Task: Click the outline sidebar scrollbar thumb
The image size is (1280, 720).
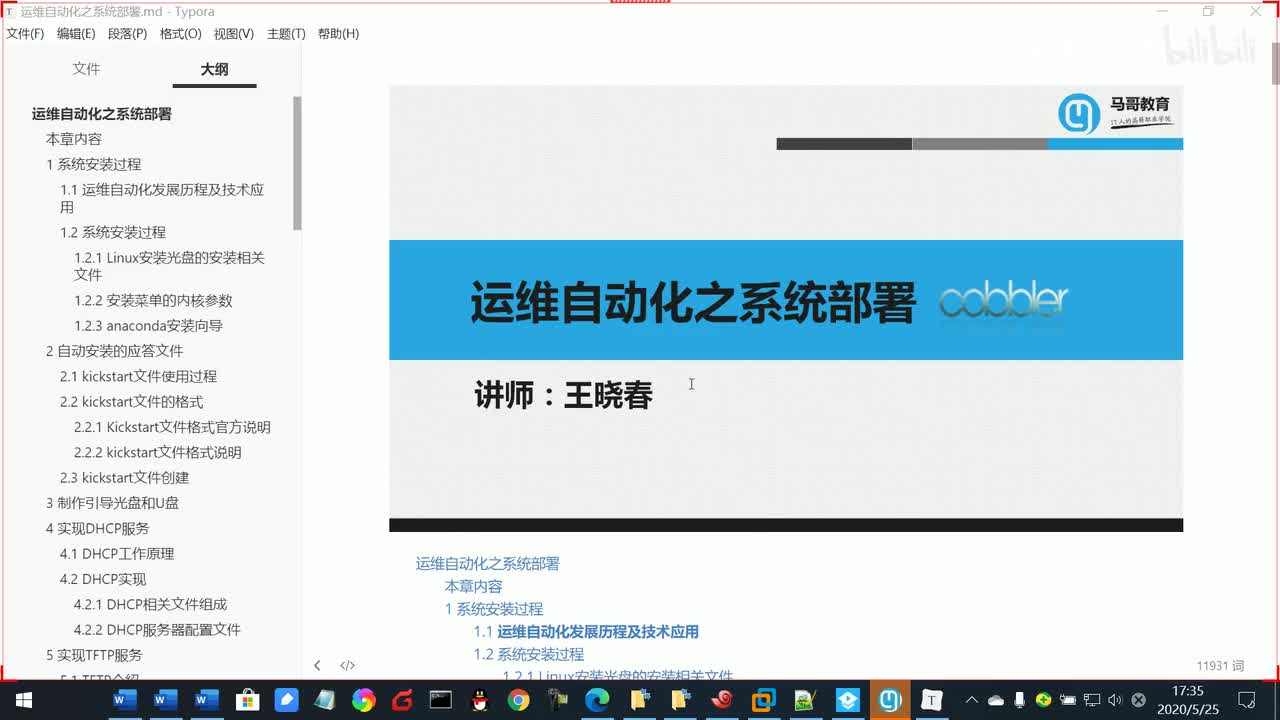Action: [x=297, y=164]
